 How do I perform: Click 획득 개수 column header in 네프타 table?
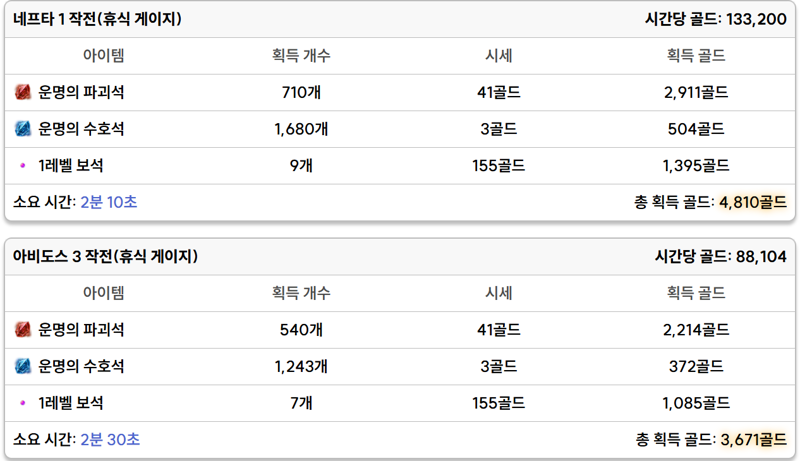tap(301, 56)
